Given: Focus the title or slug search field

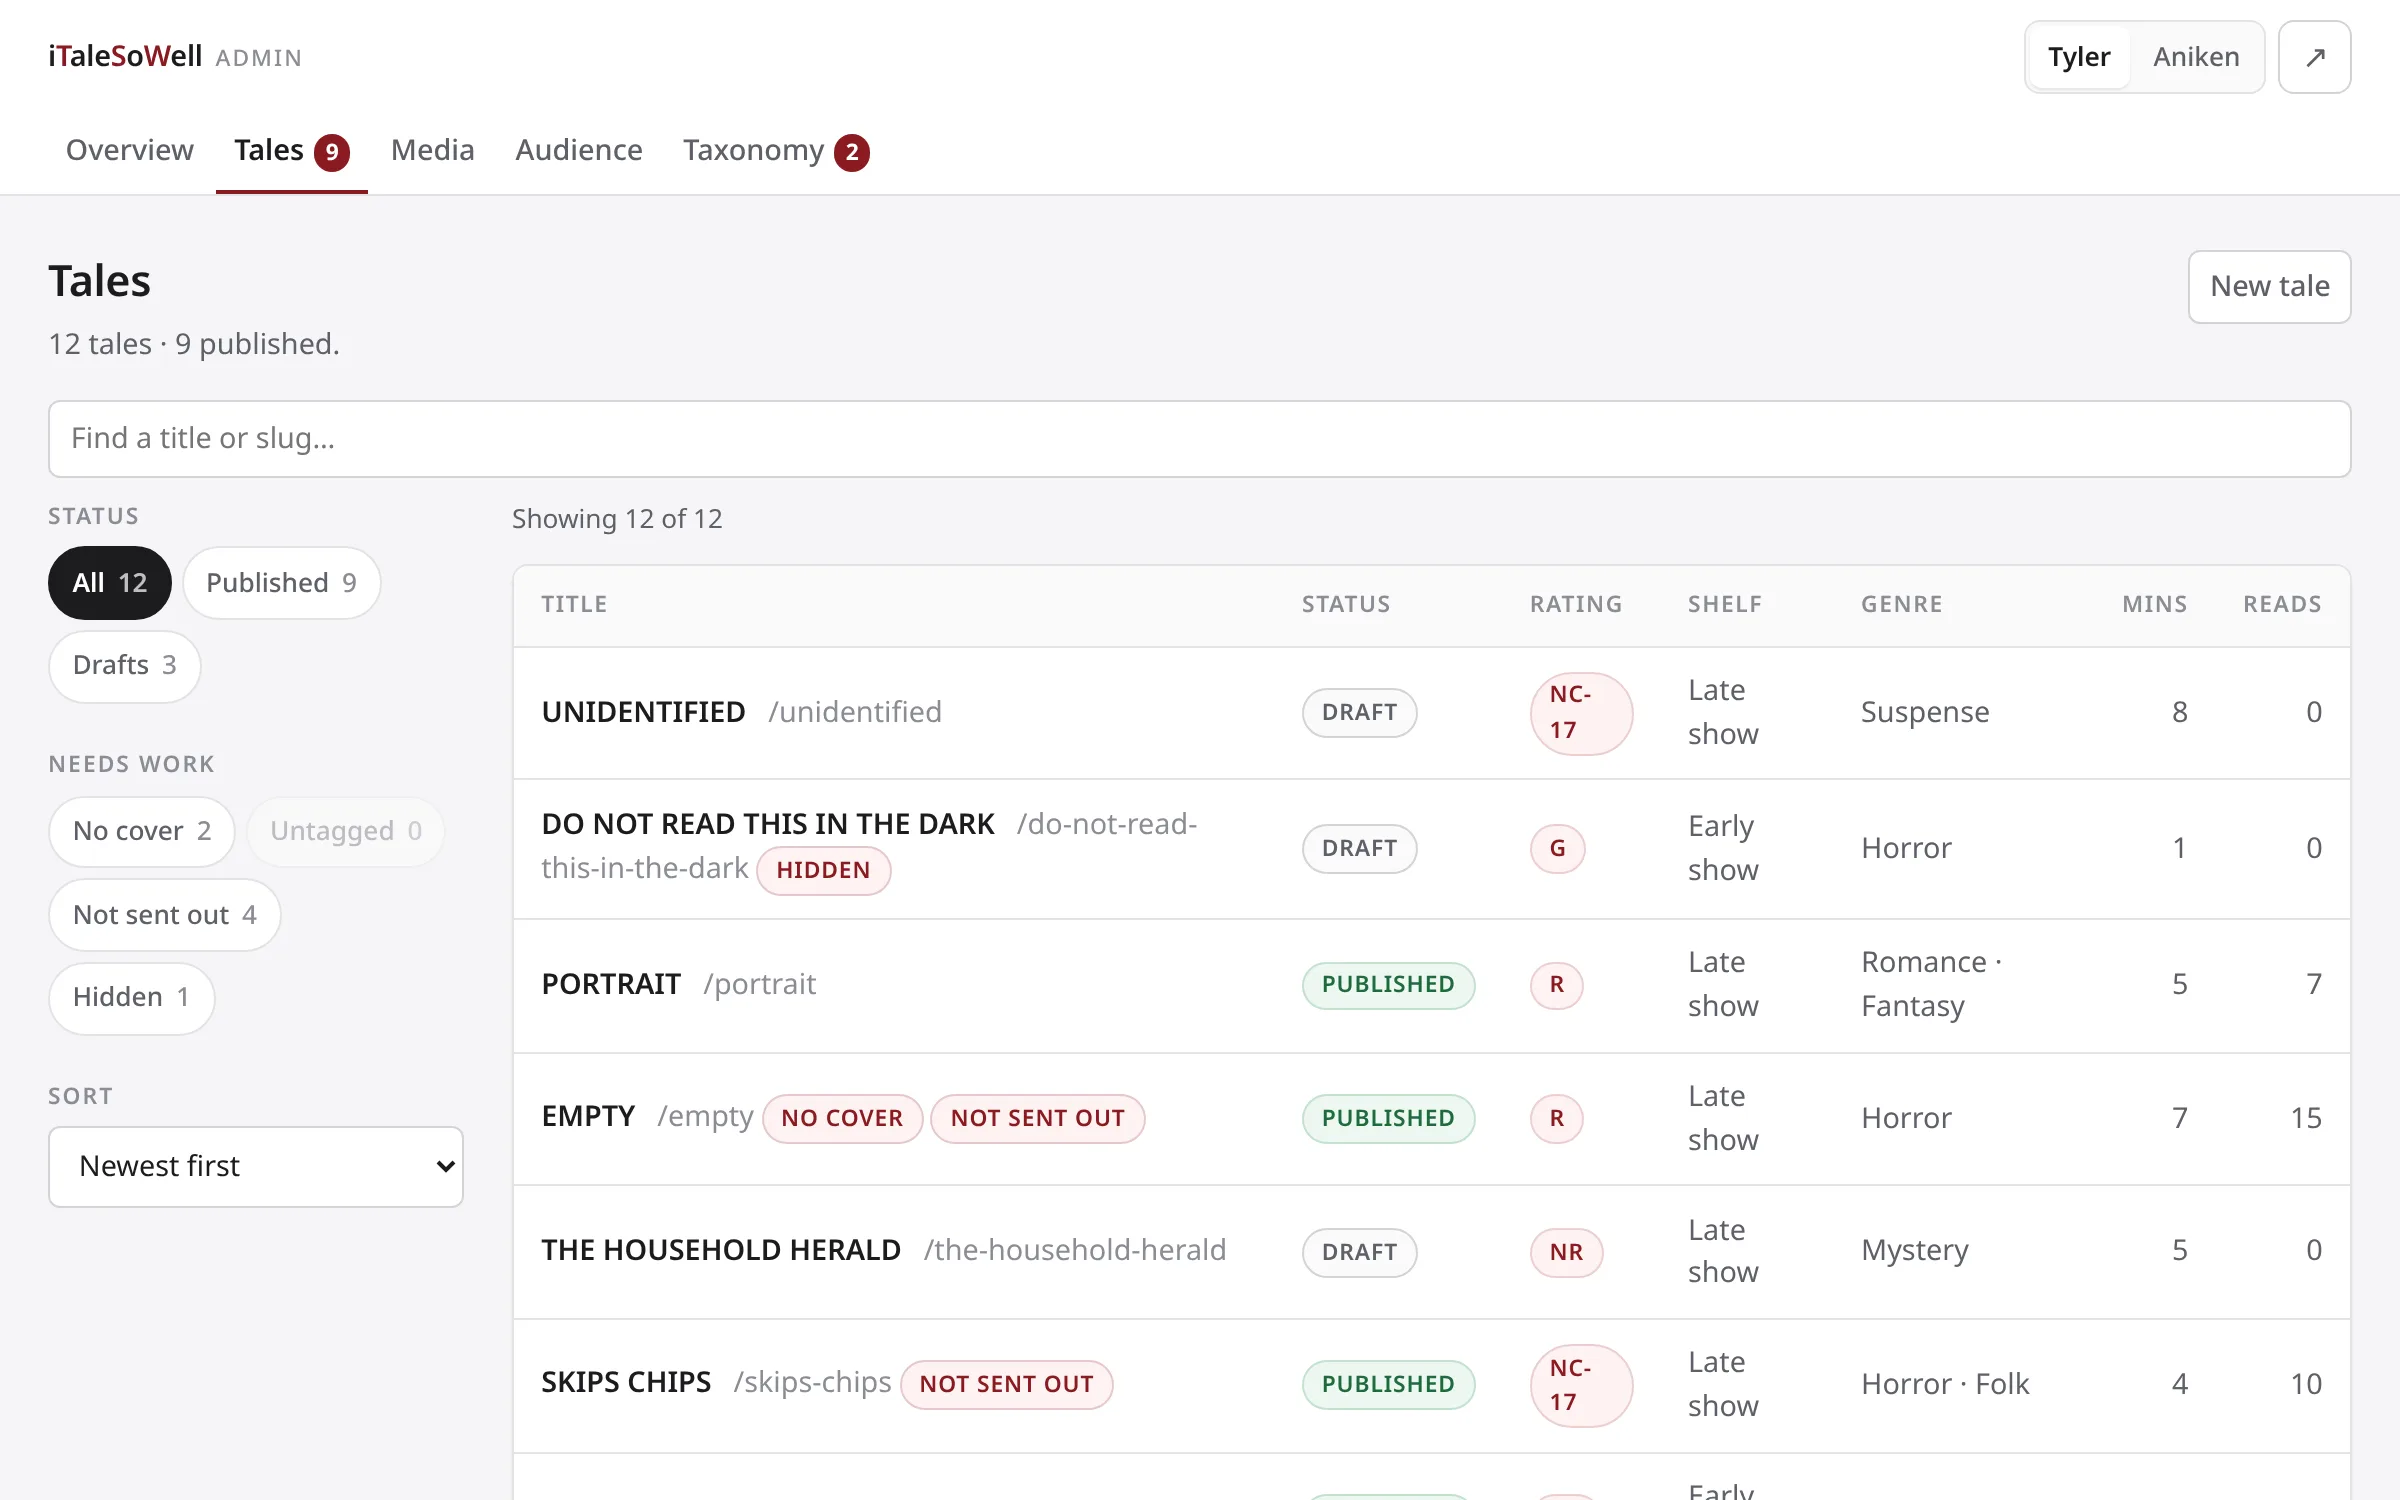Looking at the screenshot, I should (1199, 439).
